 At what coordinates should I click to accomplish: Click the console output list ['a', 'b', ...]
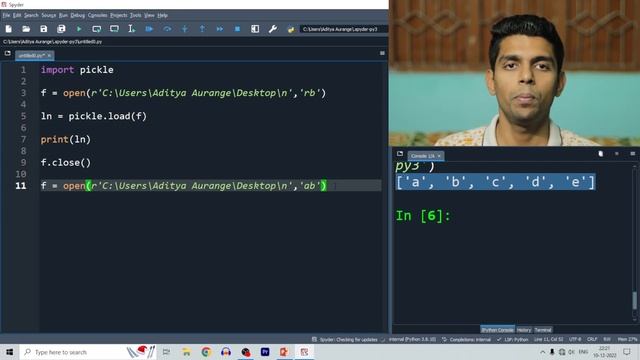pos(495,182)
